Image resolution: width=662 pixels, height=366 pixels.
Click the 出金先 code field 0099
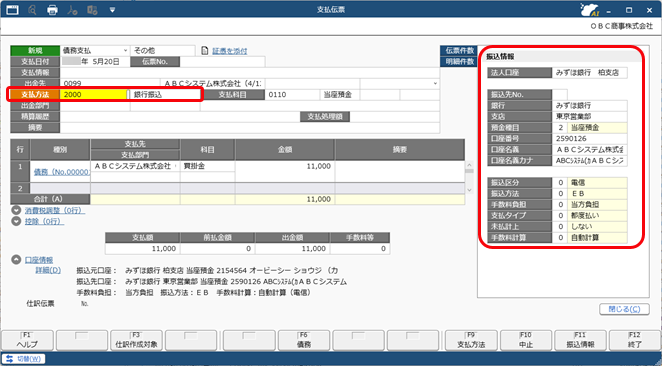pos(110,84)
